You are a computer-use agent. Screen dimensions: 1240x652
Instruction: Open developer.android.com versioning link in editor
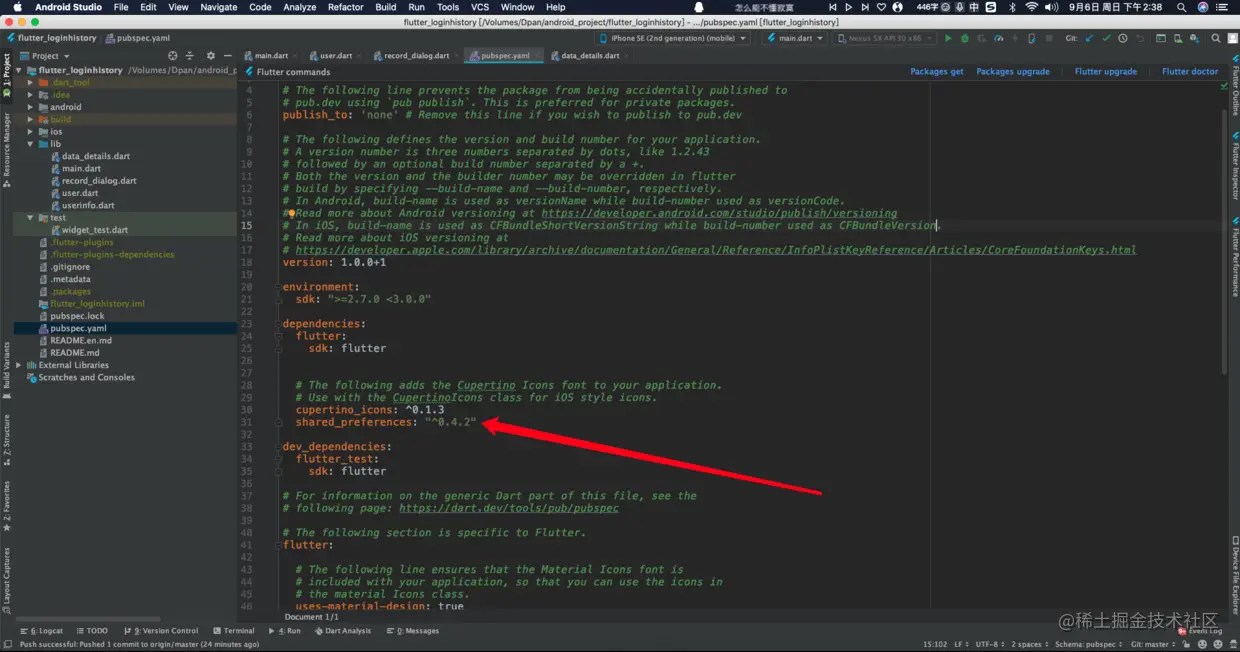[719, 213]
